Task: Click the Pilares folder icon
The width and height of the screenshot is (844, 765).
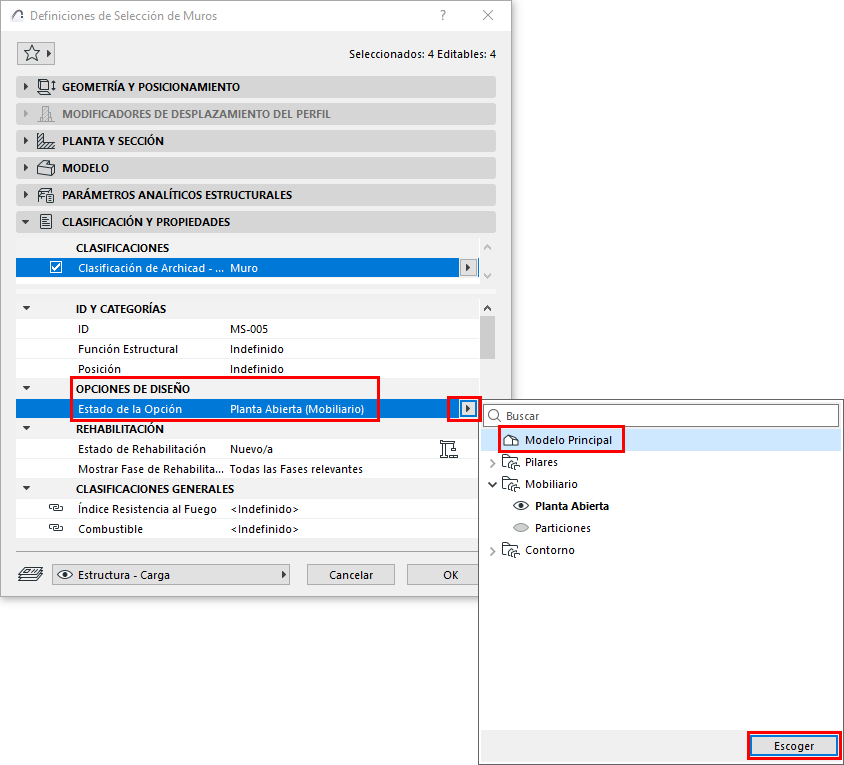Action: click(x=510, y=462)
